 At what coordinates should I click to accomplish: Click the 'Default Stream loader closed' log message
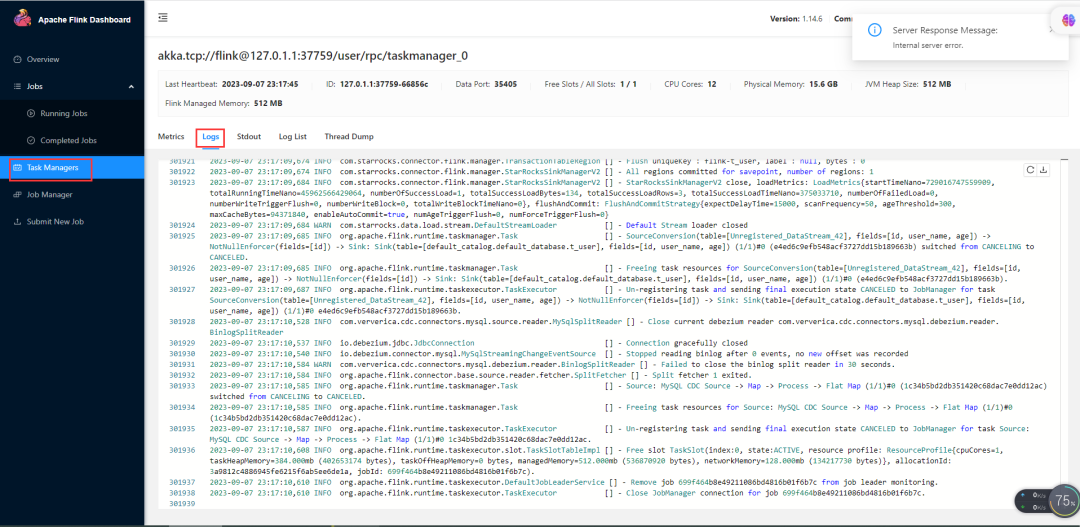tap(686, 225)
